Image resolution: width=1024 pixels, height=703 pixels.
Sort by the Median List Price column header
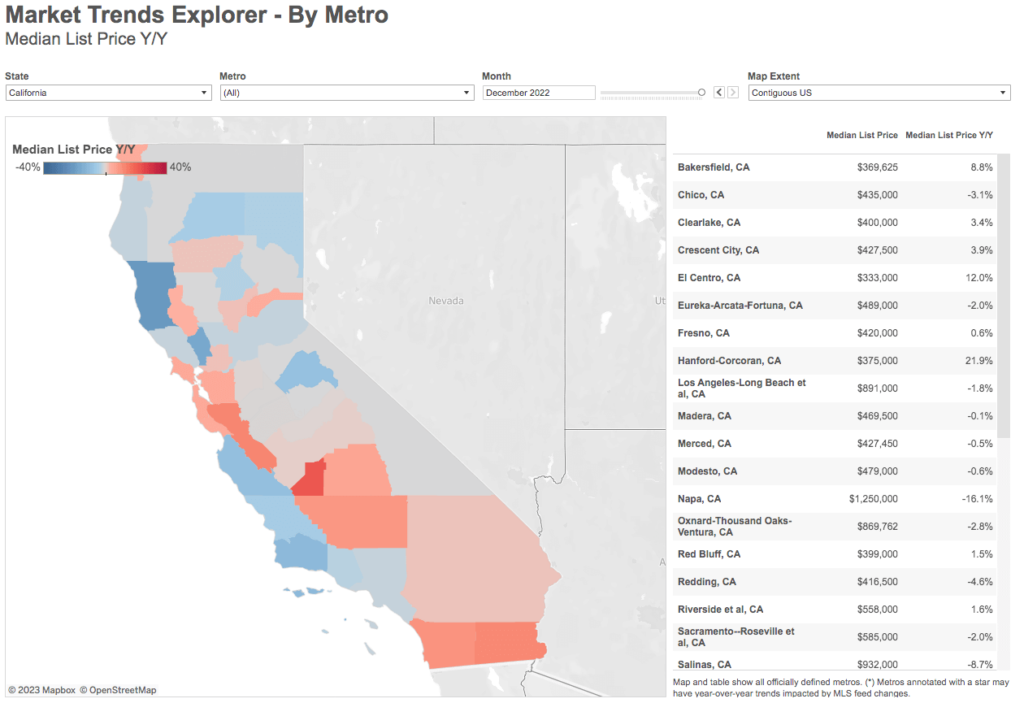point(864,135)
